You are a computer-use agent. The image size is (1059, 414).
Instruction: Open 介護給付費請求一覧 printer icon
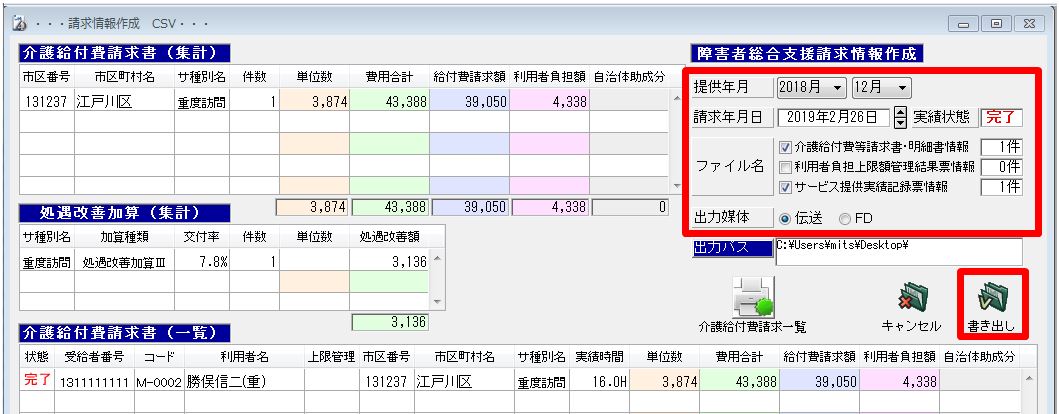coord(752,297)
